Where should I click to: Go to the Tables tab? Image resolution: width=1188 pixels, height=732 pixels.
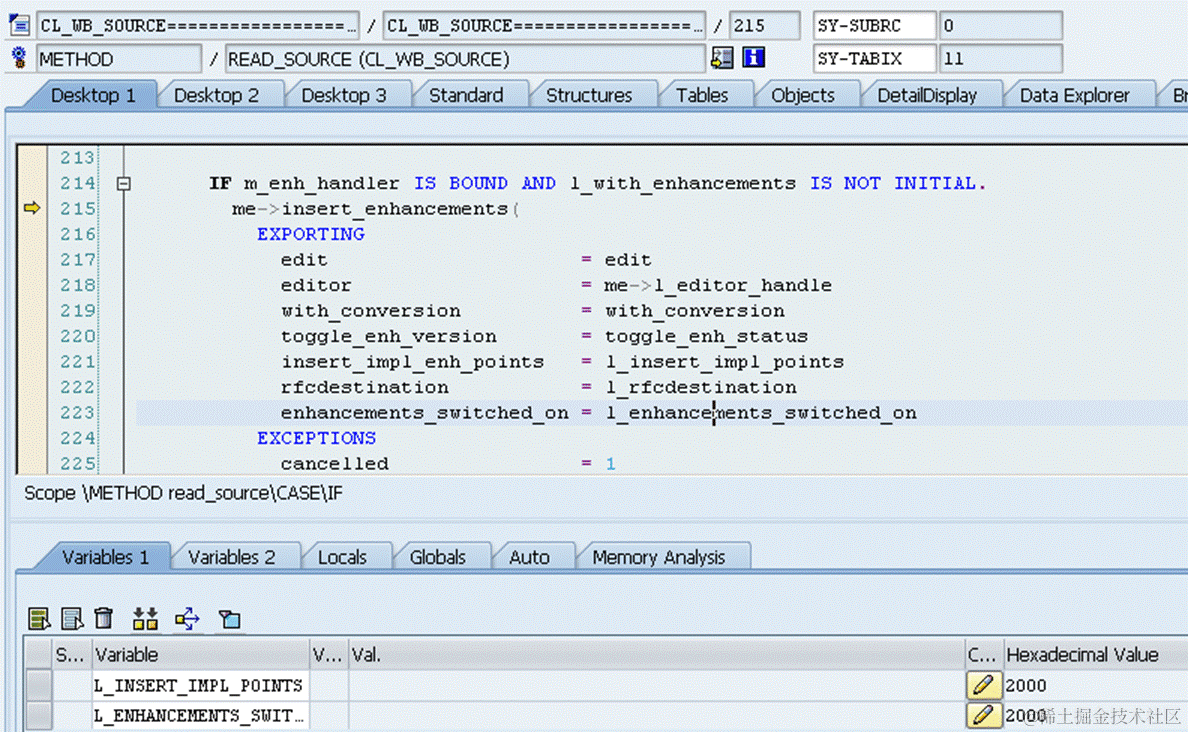pos(702,95)
